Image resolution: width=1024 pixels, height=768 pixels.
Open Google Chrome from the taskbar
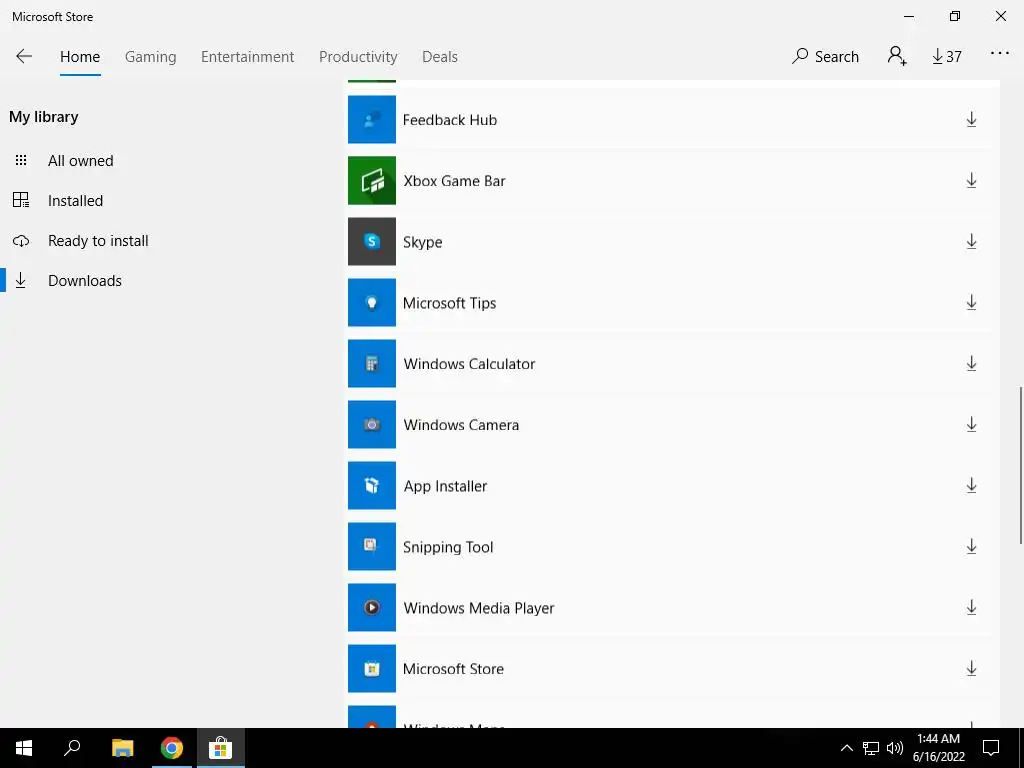click(x=172, y=748)
